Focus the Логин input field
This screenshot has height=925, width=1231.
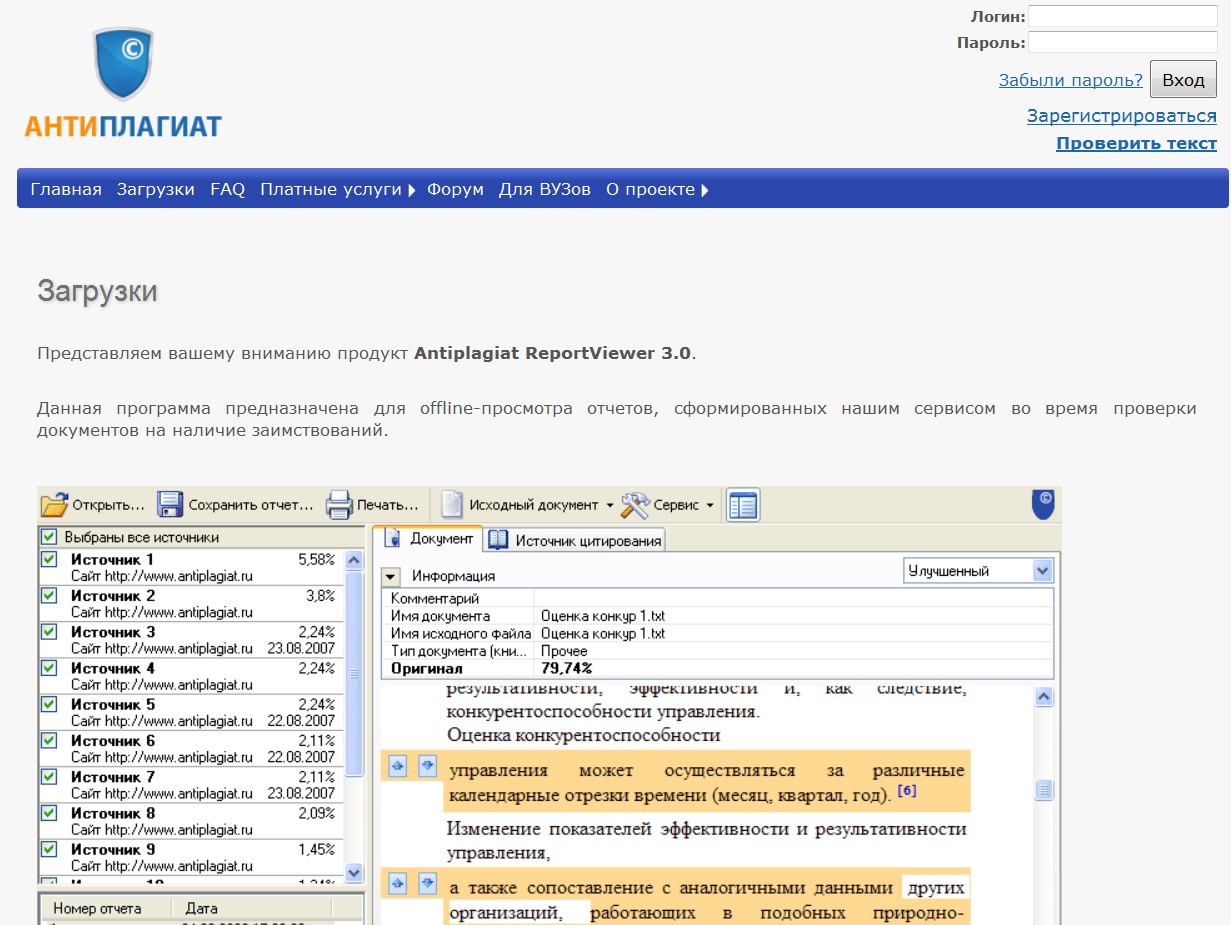[x=1123, y=16]
